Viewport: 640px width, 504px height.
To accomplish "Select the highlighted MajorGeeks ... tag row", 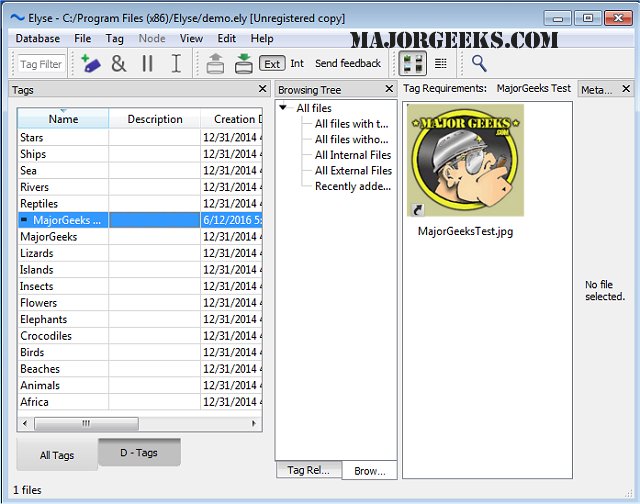I will click(140, 220).
